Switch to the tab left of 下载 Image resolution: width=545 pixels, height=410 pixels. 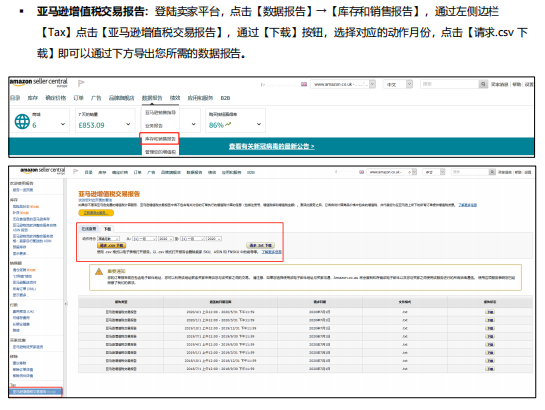(x=89, y=229)
